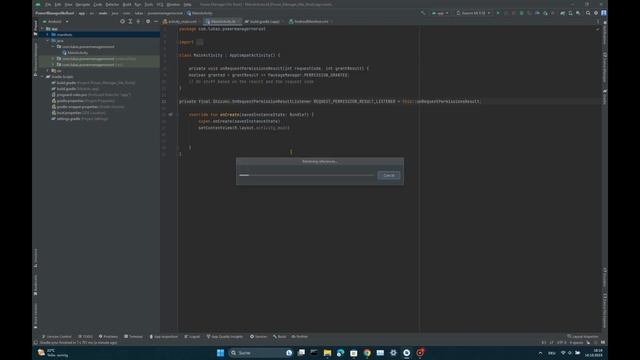Open the Window menu

click(173, 4)
